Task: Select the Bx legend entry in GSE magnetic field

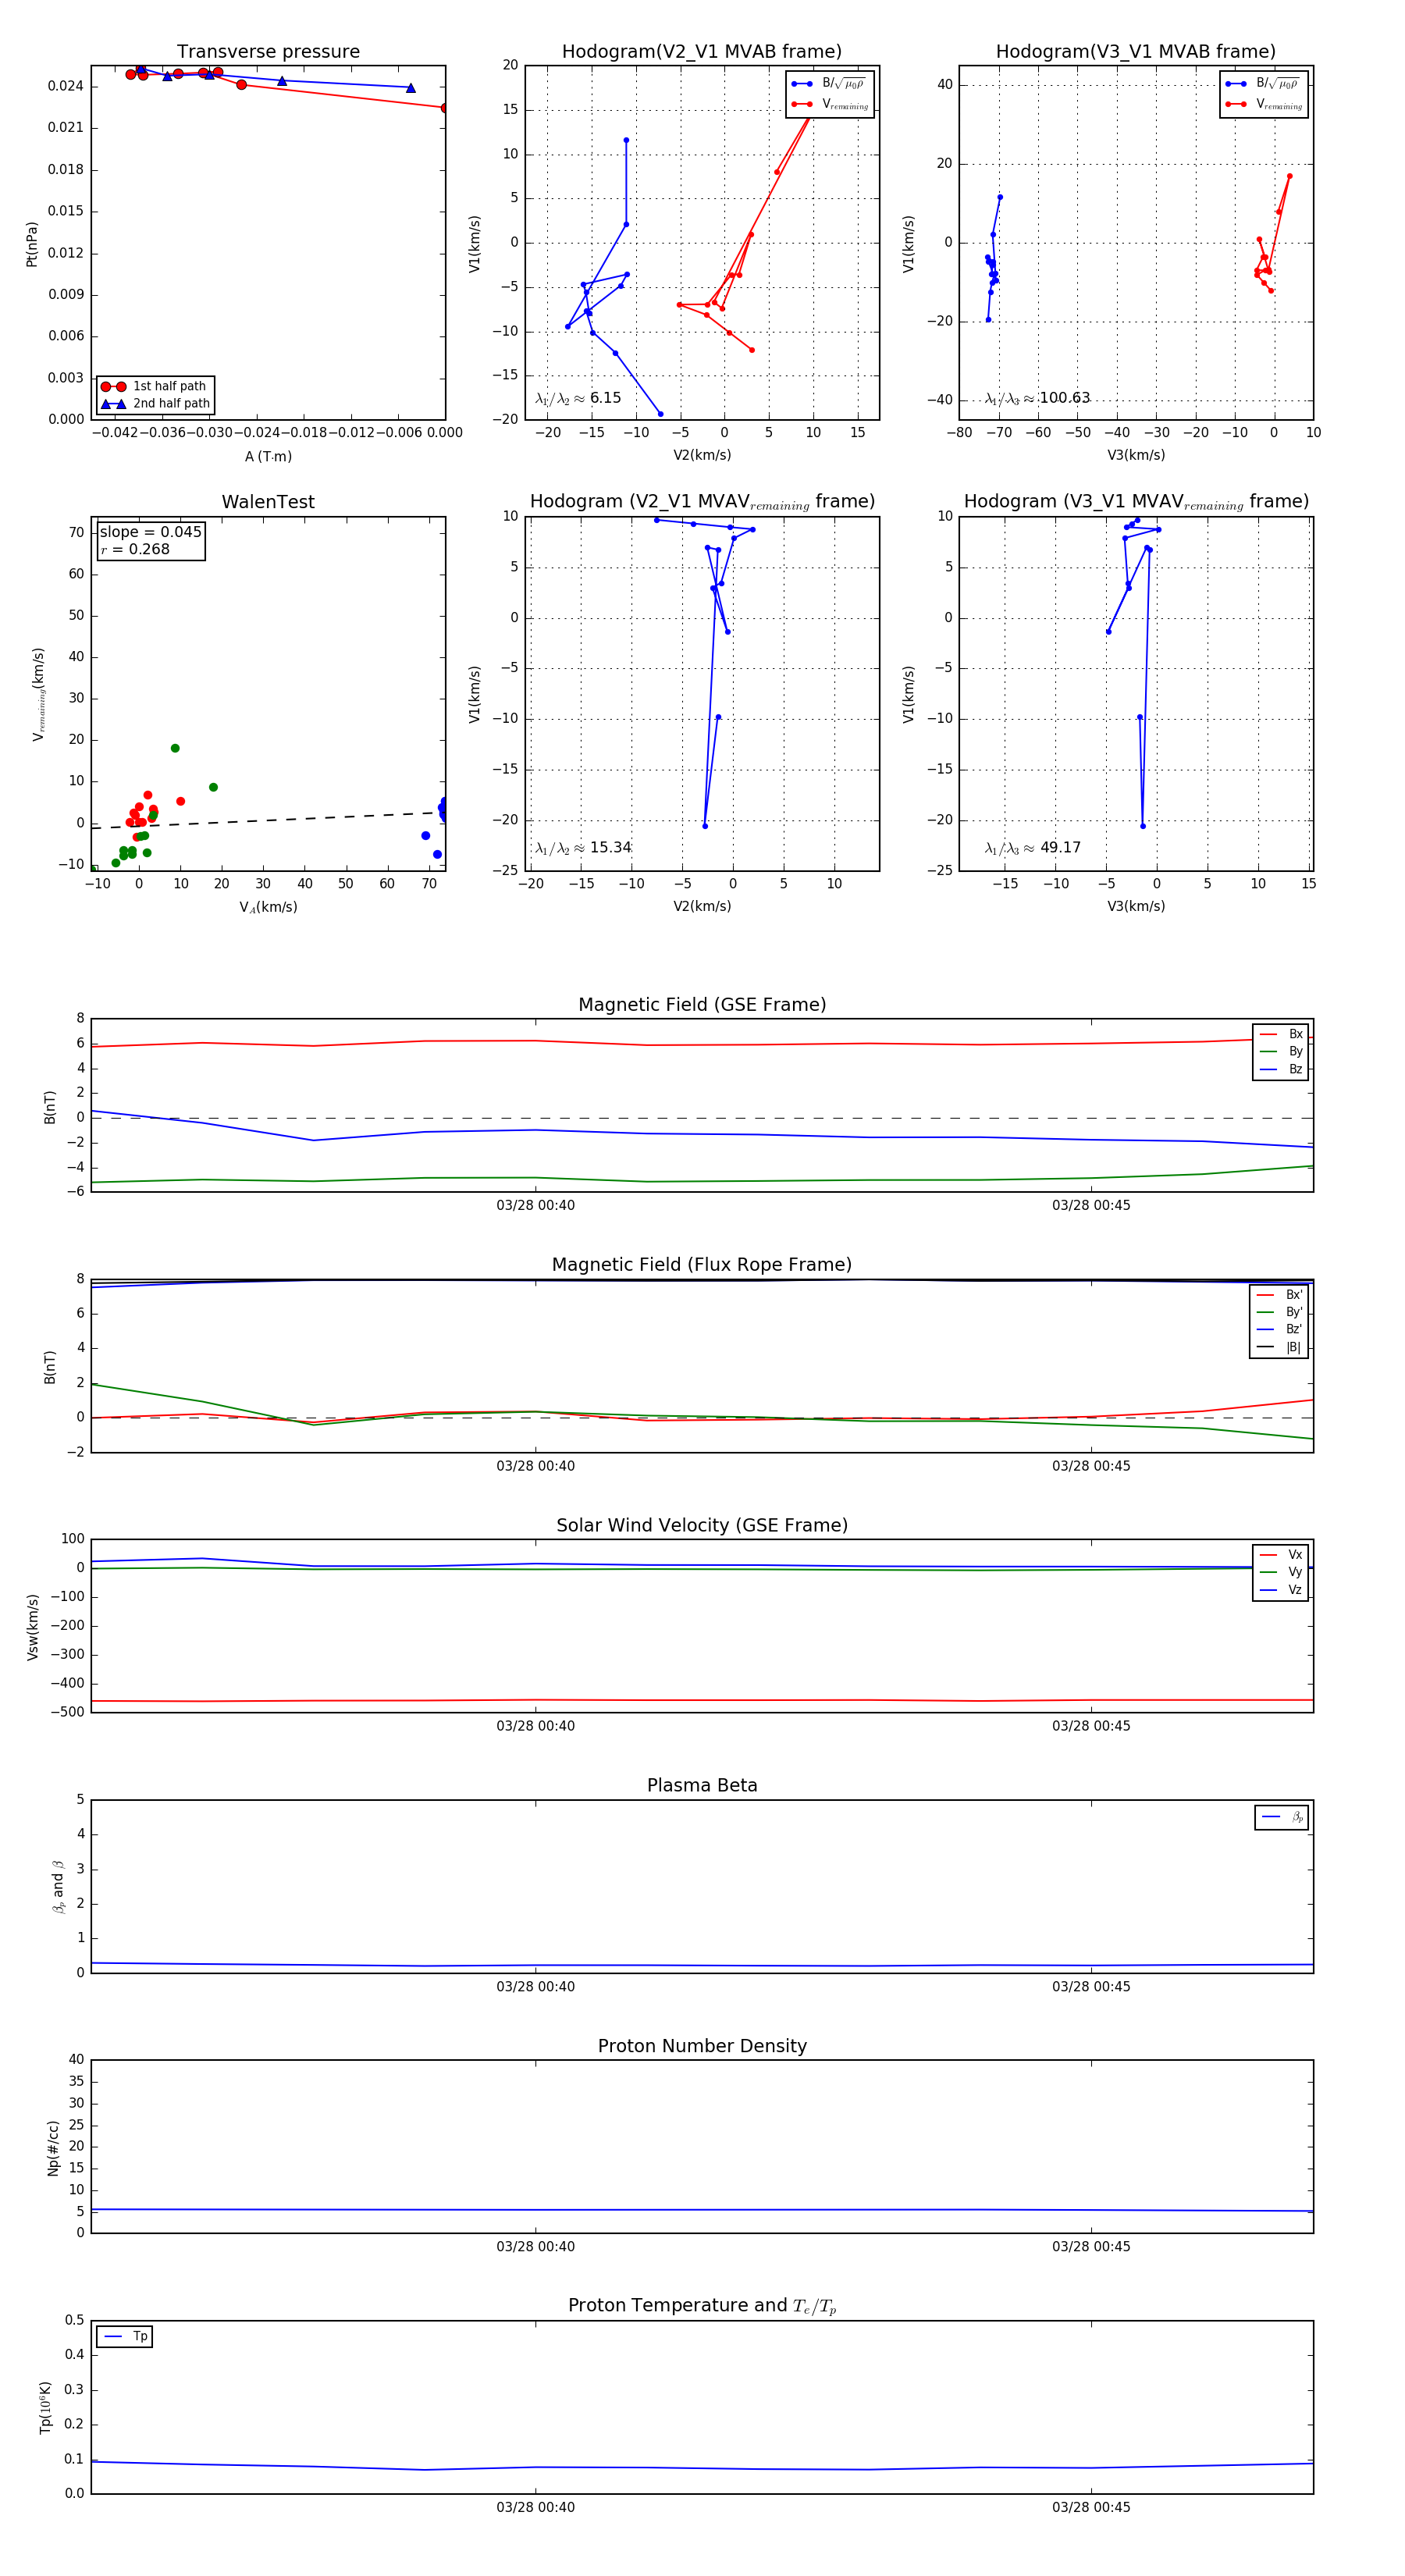Action: 1281,1034
